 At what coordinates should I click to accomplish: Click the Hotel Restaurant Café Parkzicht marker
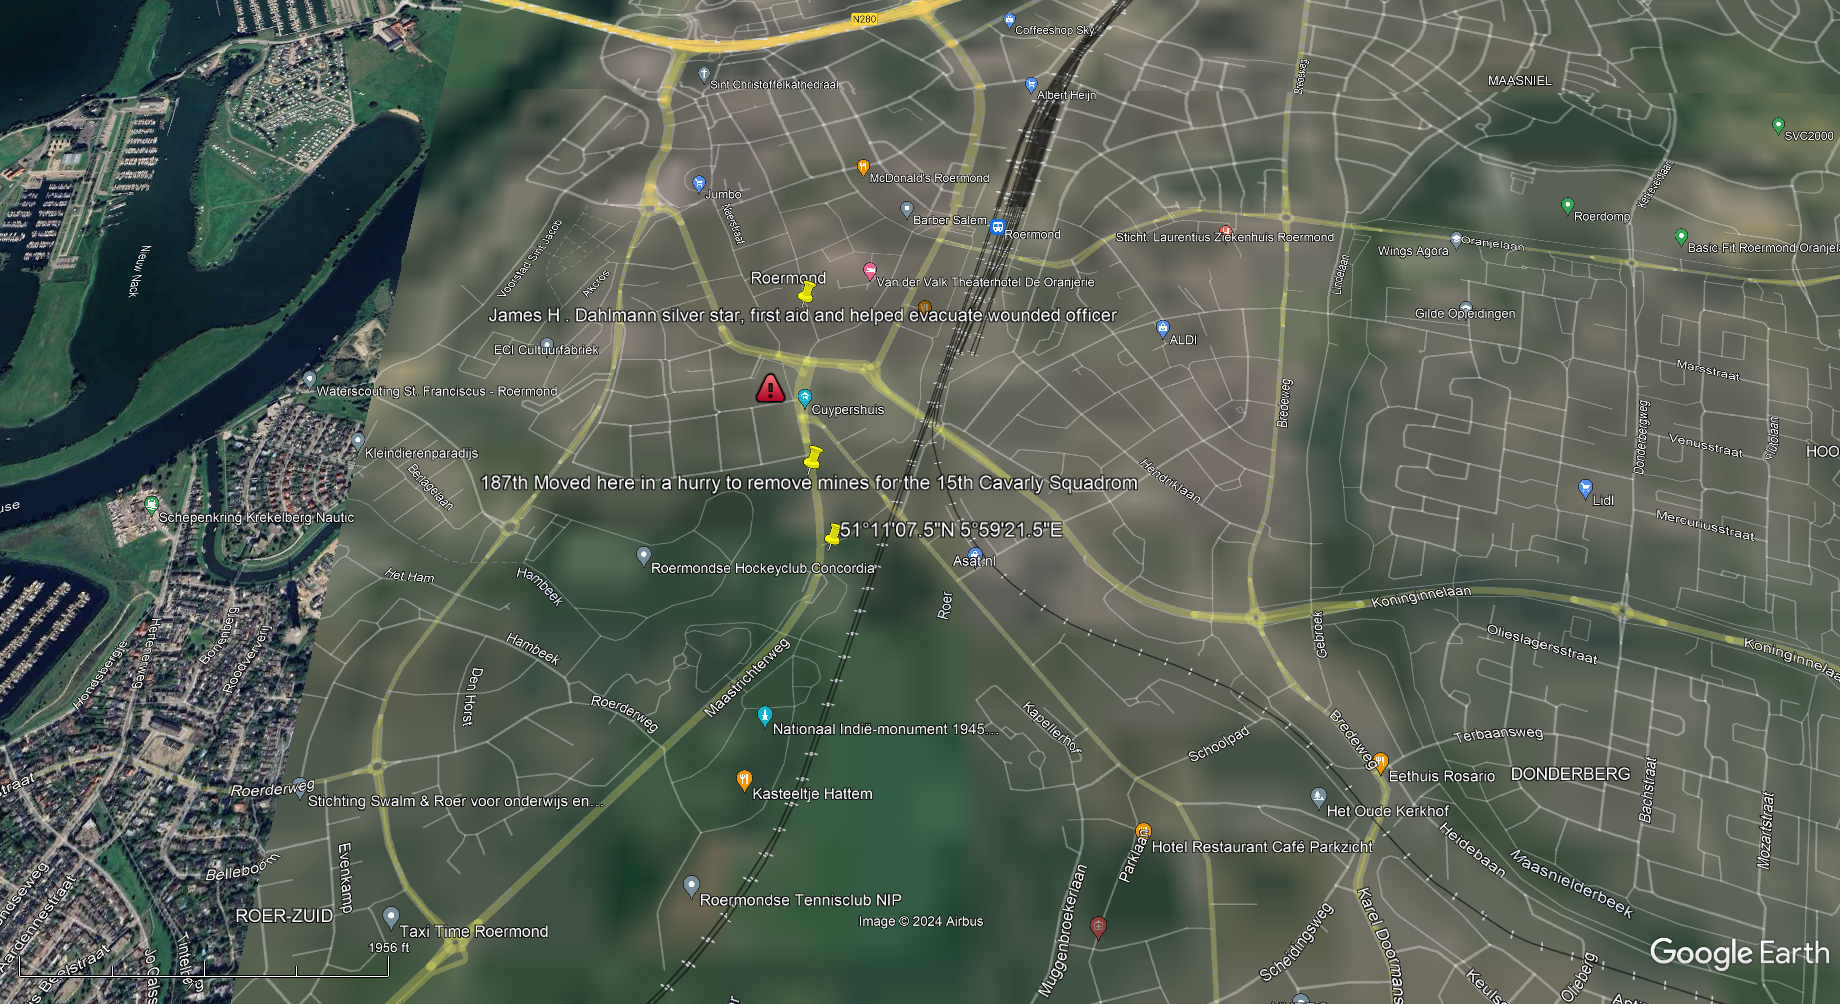click(x=1143, y=833)
